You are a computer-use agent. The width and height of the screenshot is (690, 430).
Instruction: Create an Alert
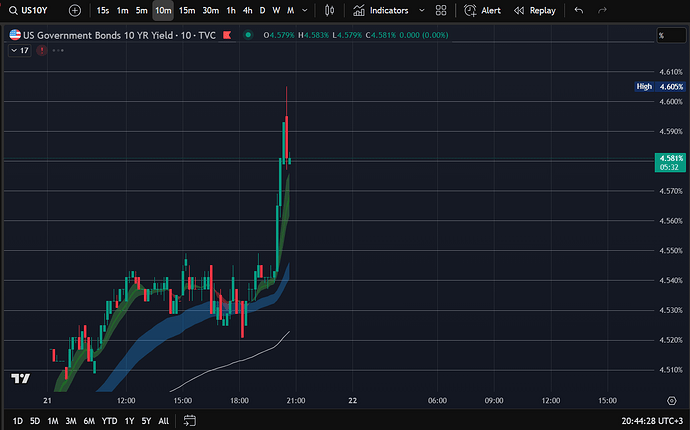[x=482, y=10]
